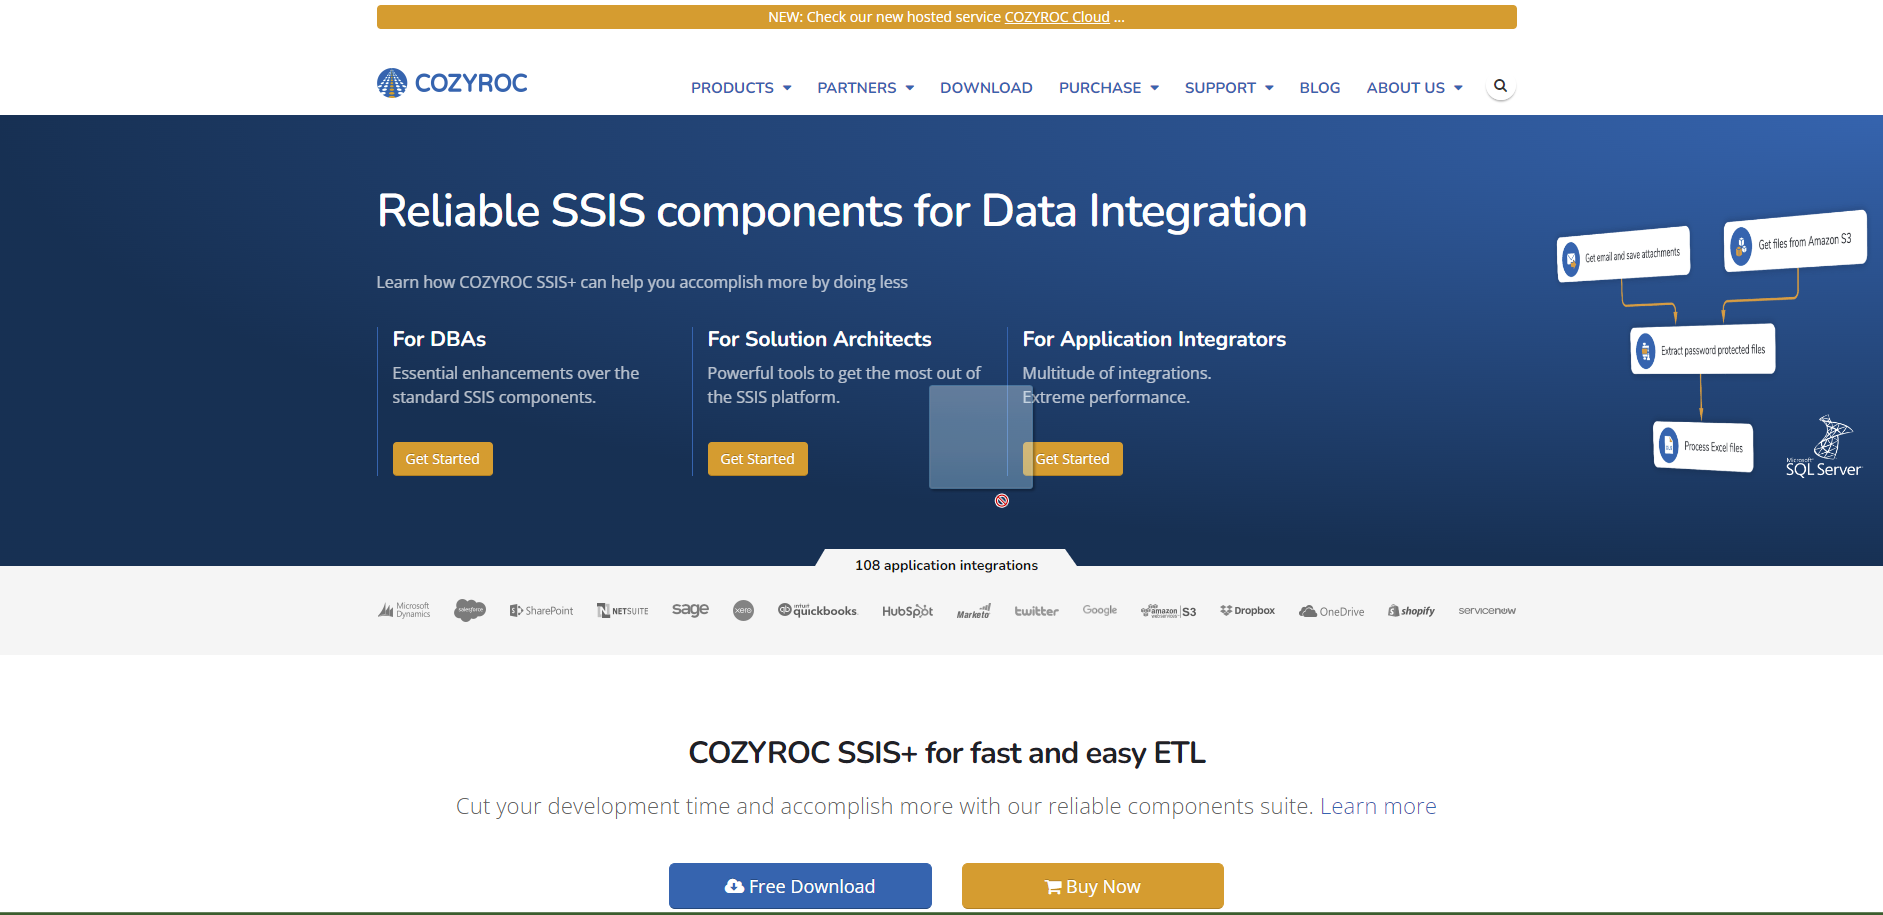Screen dimensions: 1883x915
Task: Click Get Started under For Application Integrators
Action: [x=1072, y=459]
